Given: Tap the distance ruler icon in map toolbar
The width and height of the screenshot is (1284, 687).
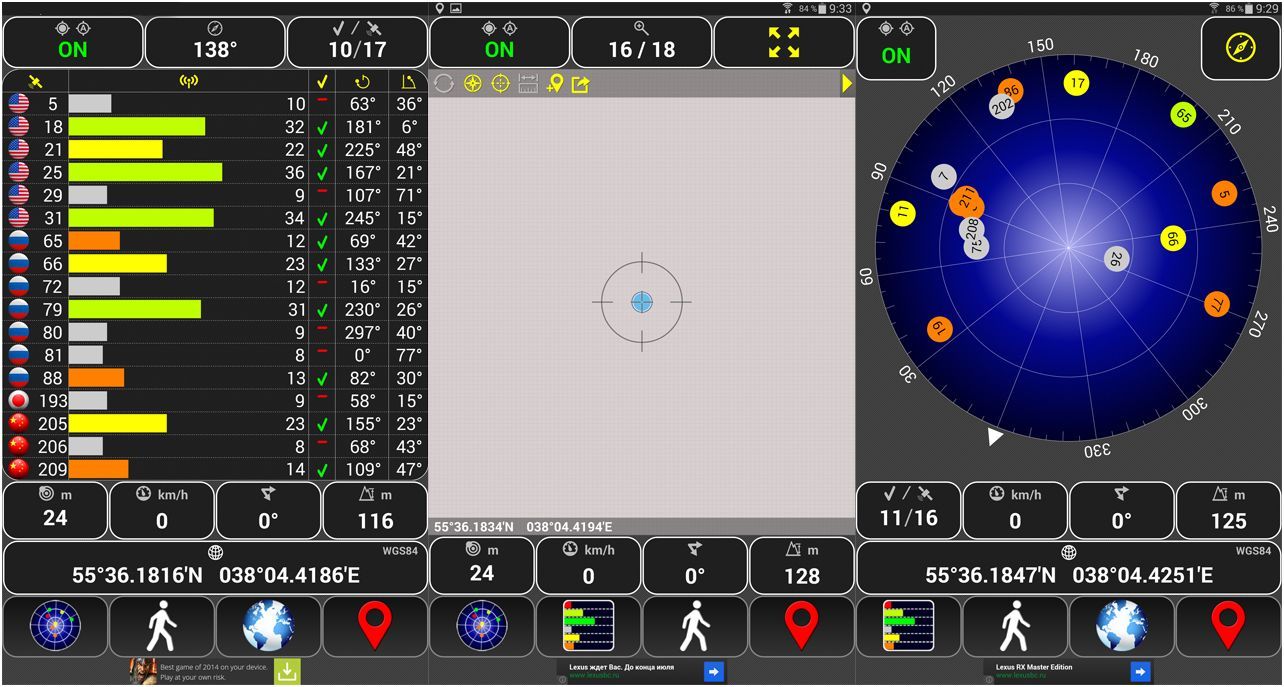Looking at the screenshot, I should coord(528,84).
